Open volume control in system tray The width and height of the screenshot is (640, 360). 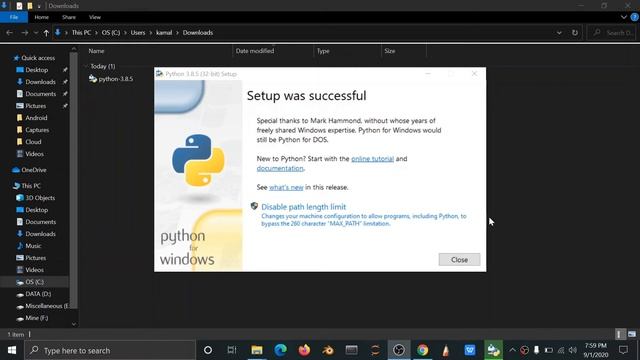click(573, 350)
